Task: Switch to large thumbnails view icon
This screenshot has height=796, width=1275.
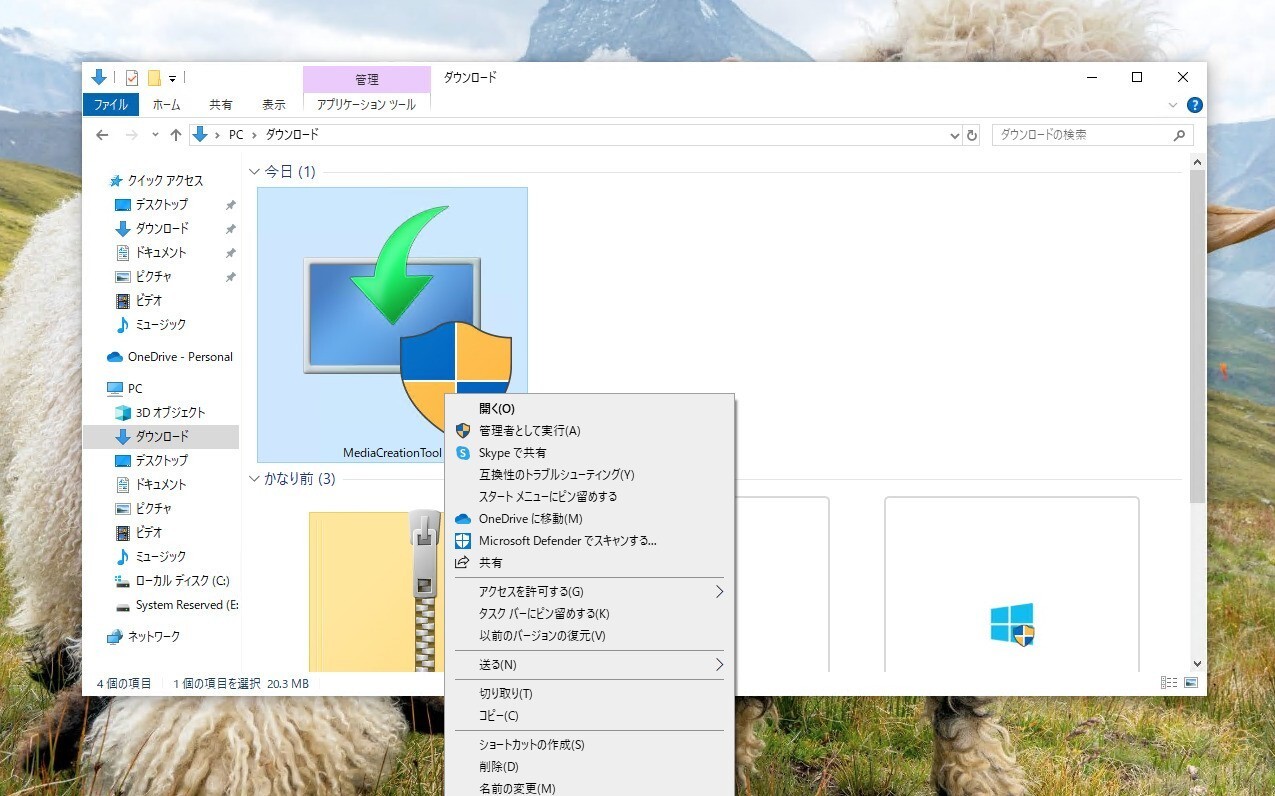Action: point(1191,683)
